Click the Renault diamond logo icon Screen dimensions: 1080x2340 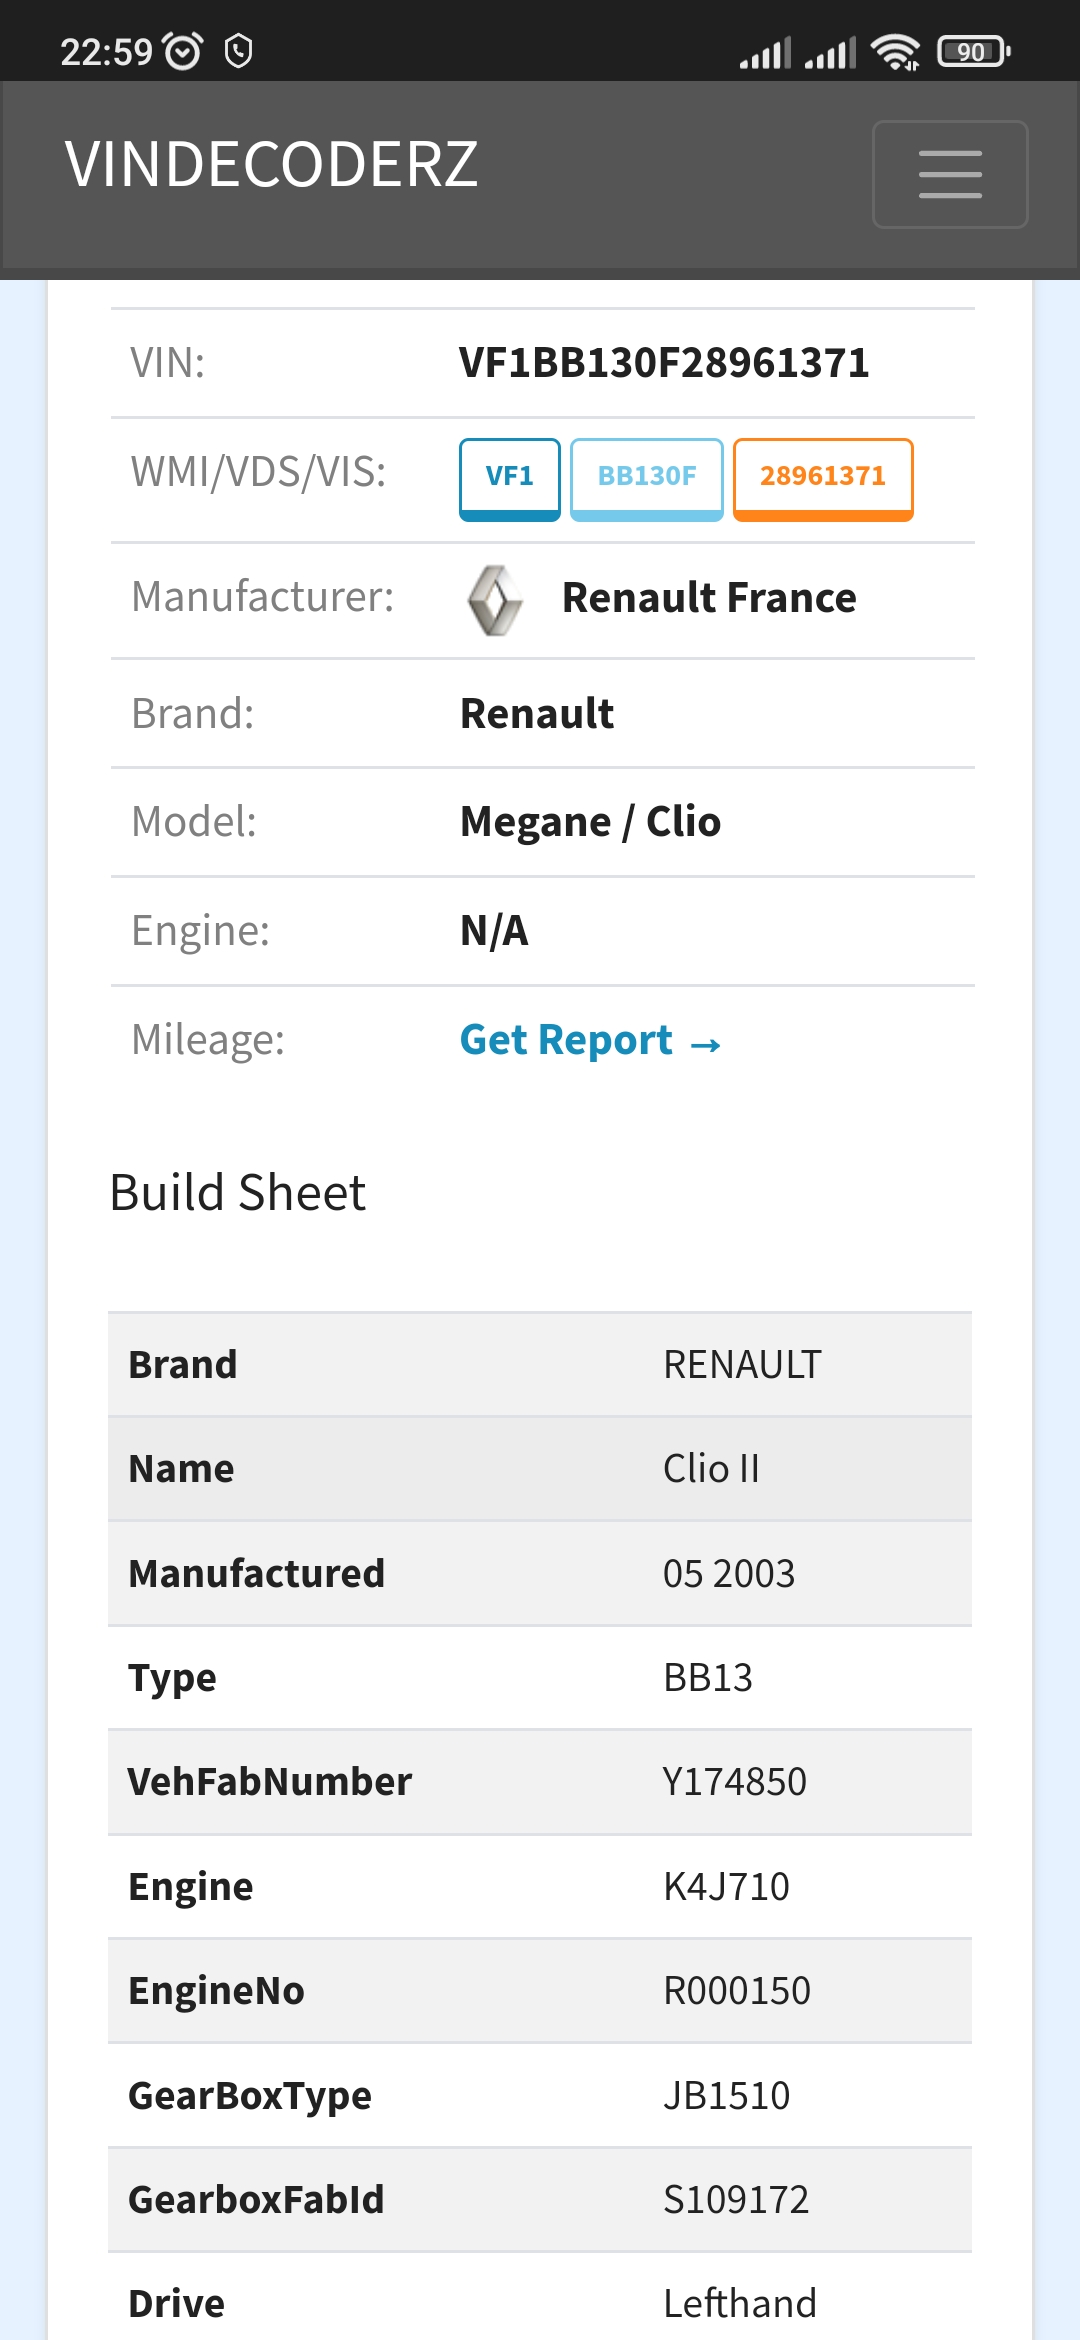point(495,600)
